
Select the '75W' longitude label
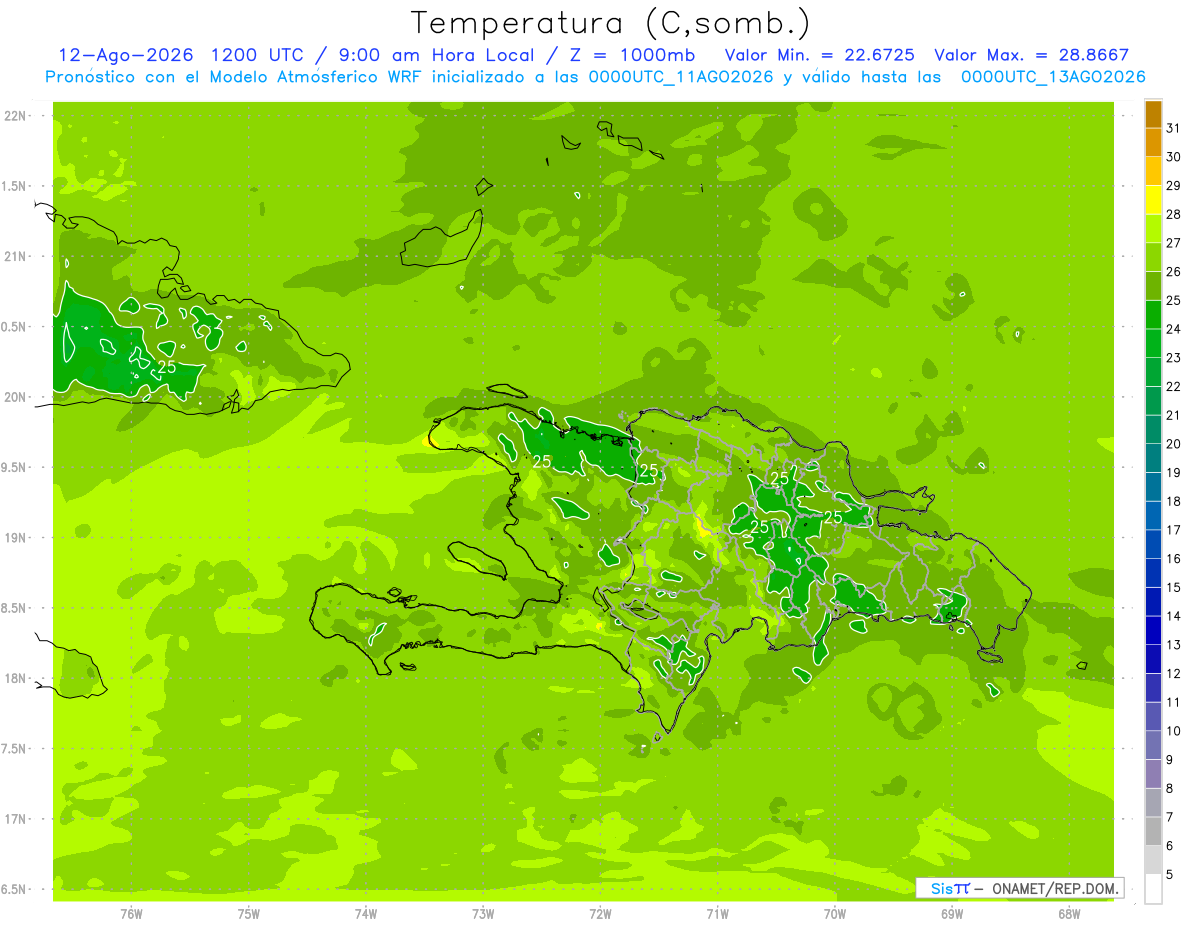[249, 914]
